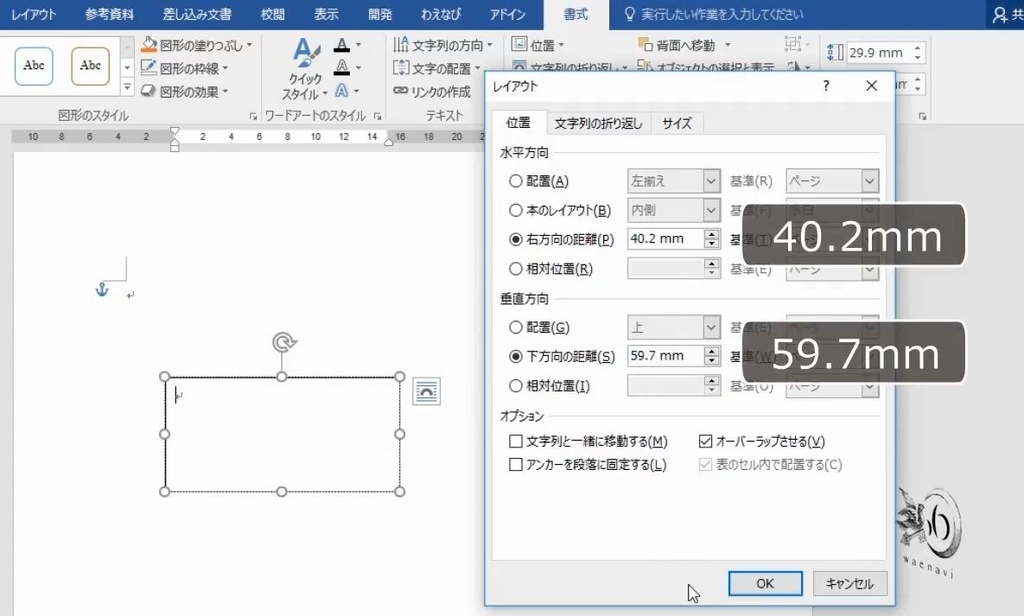1024x616 pixels.
Task: Click the text effects A icon
Action: coord(342,91)
